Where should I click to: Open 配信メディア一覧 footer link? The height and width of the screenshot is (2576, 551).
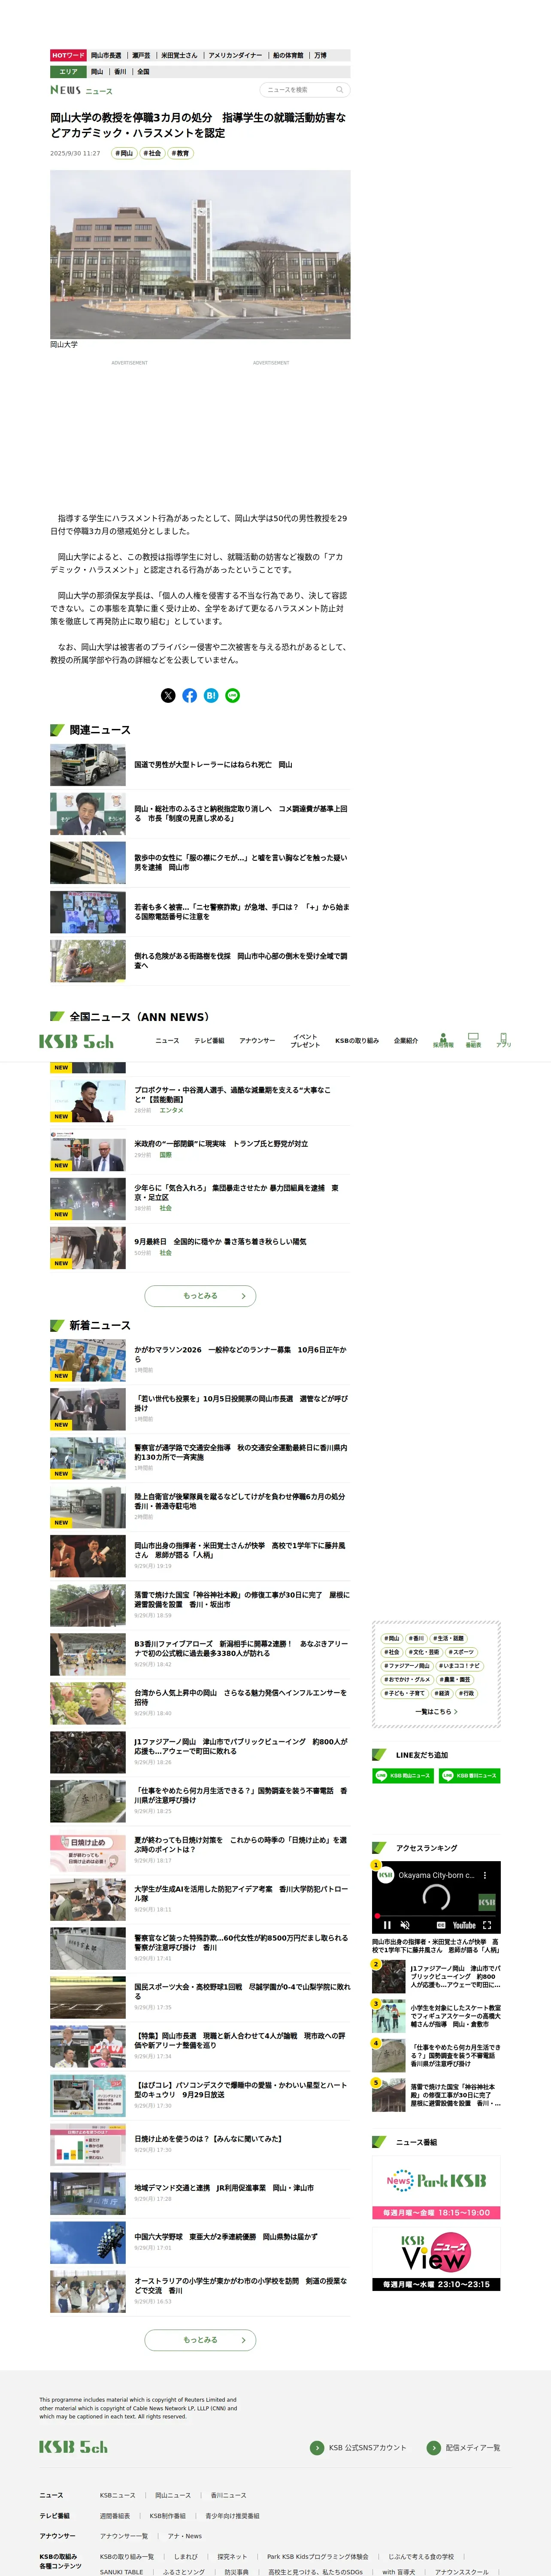coord(473,2448)
